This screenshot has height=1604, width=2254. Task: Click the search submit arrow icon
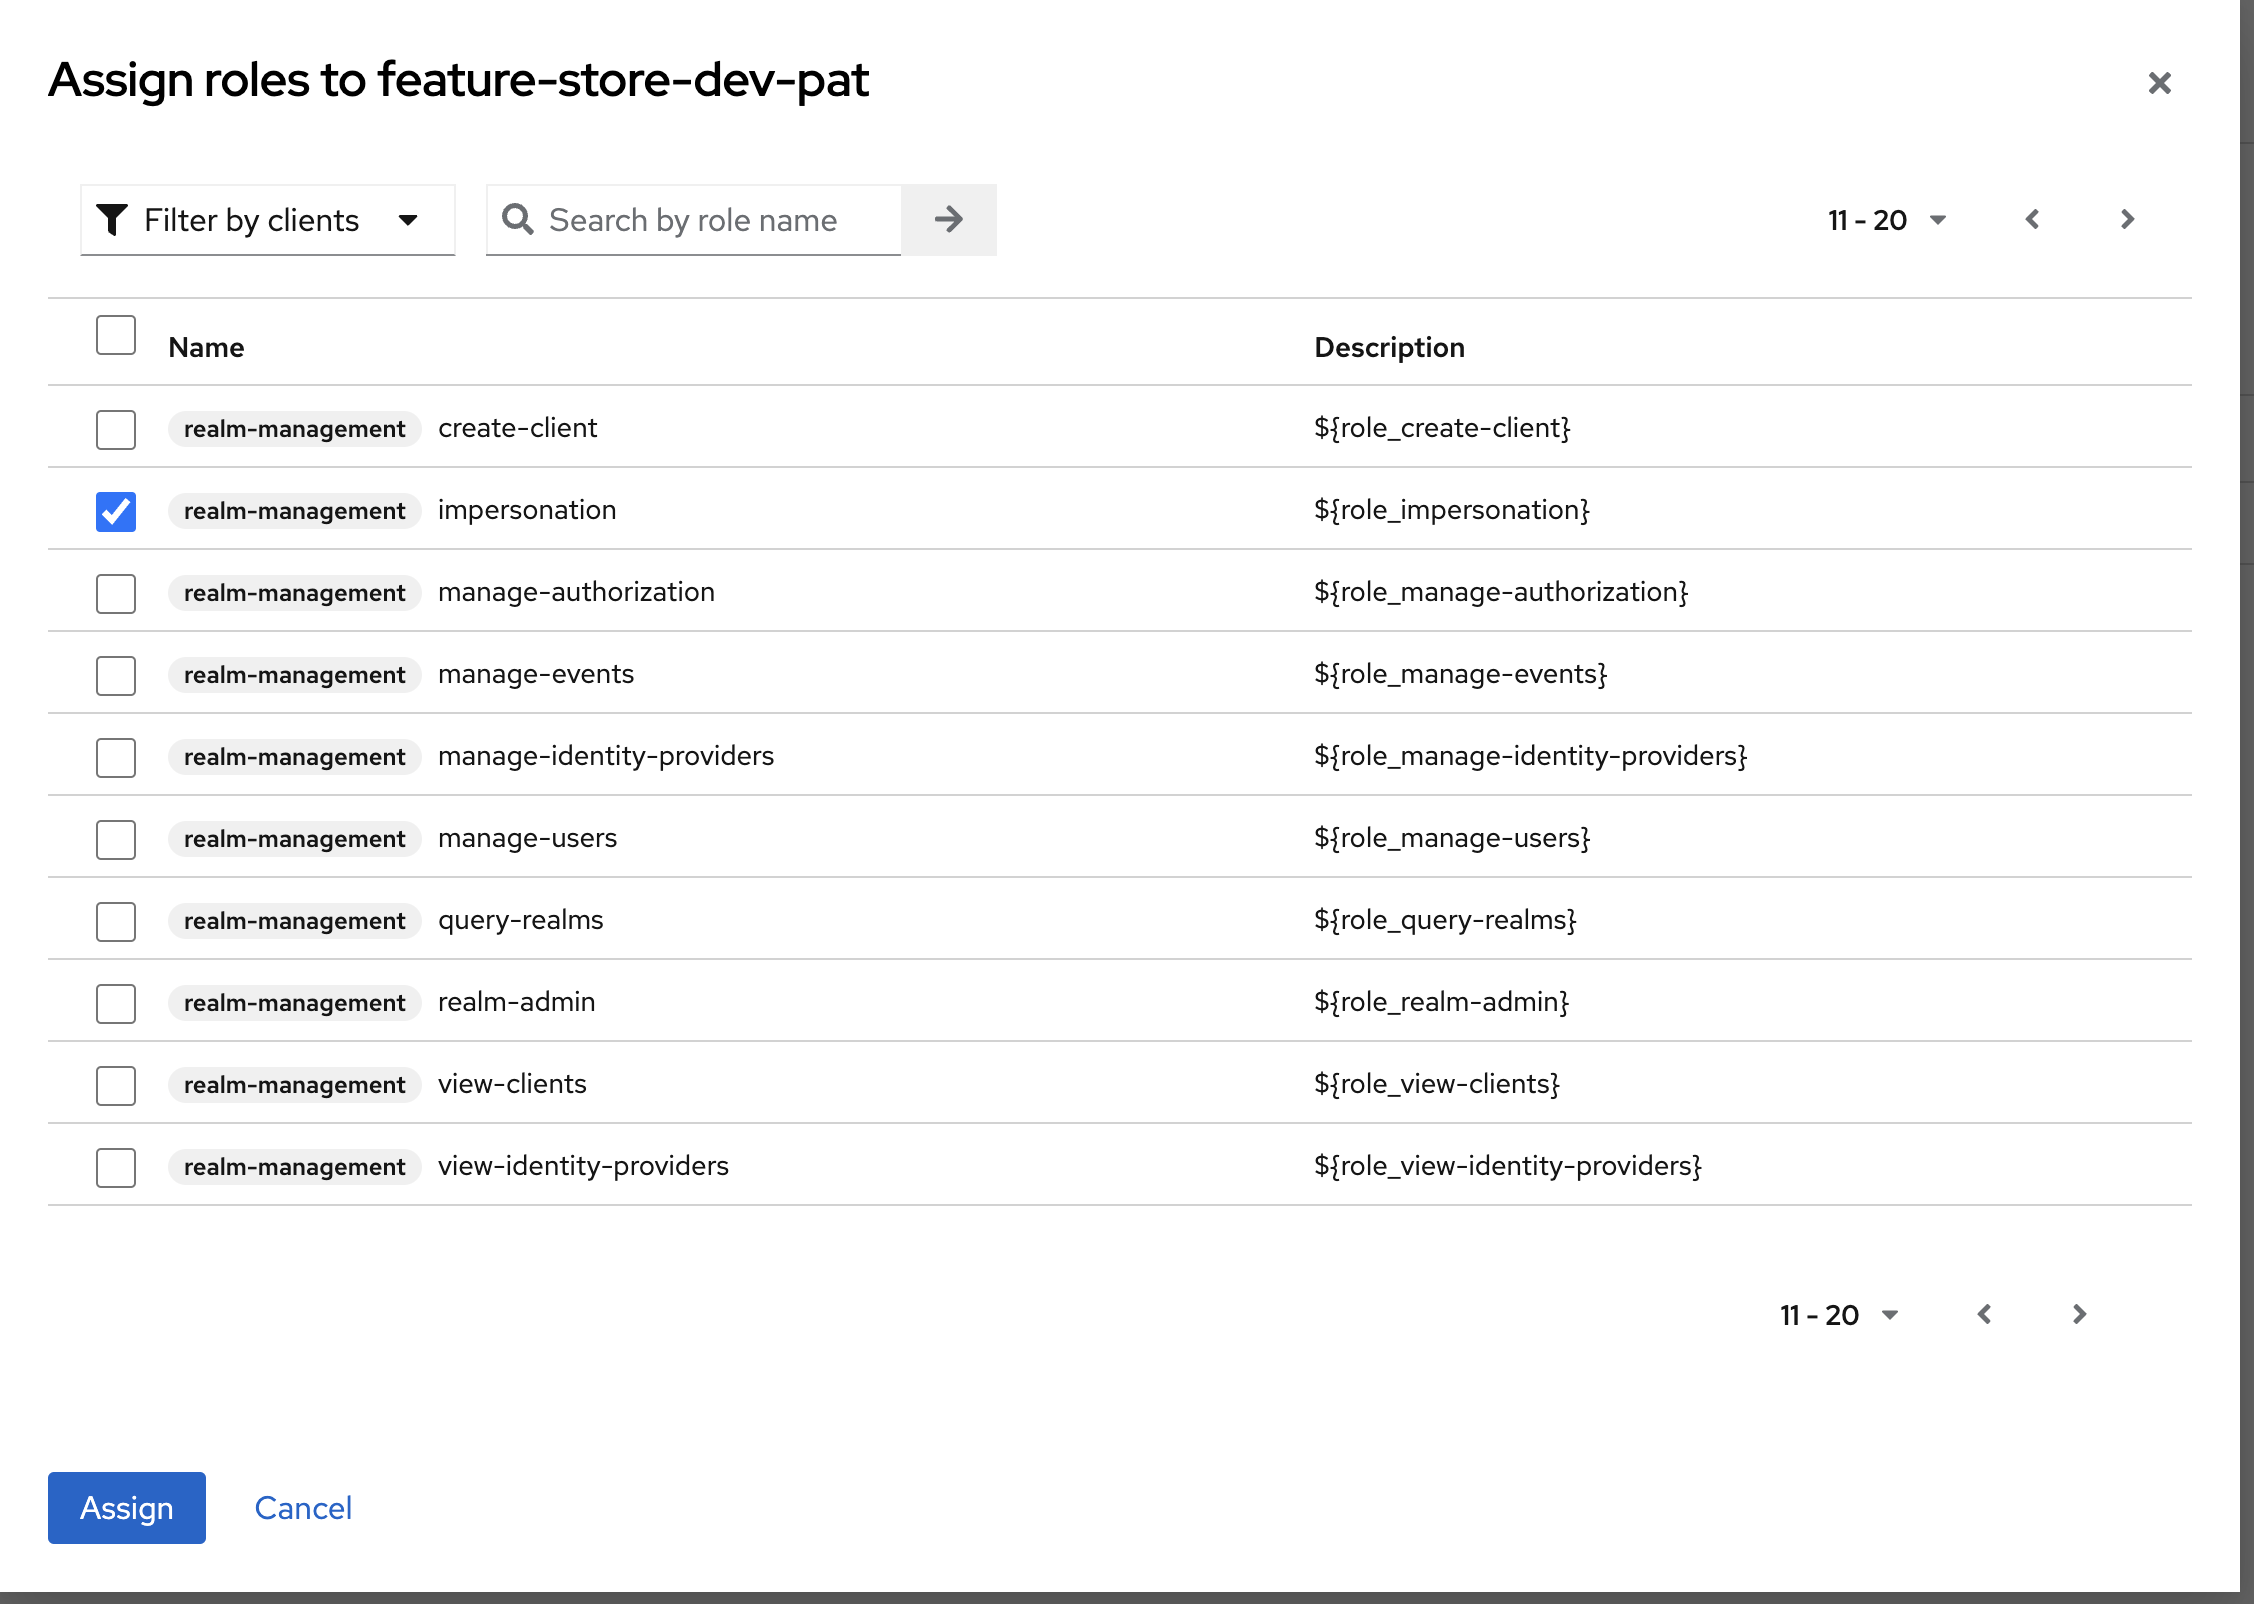pos(948,220)
